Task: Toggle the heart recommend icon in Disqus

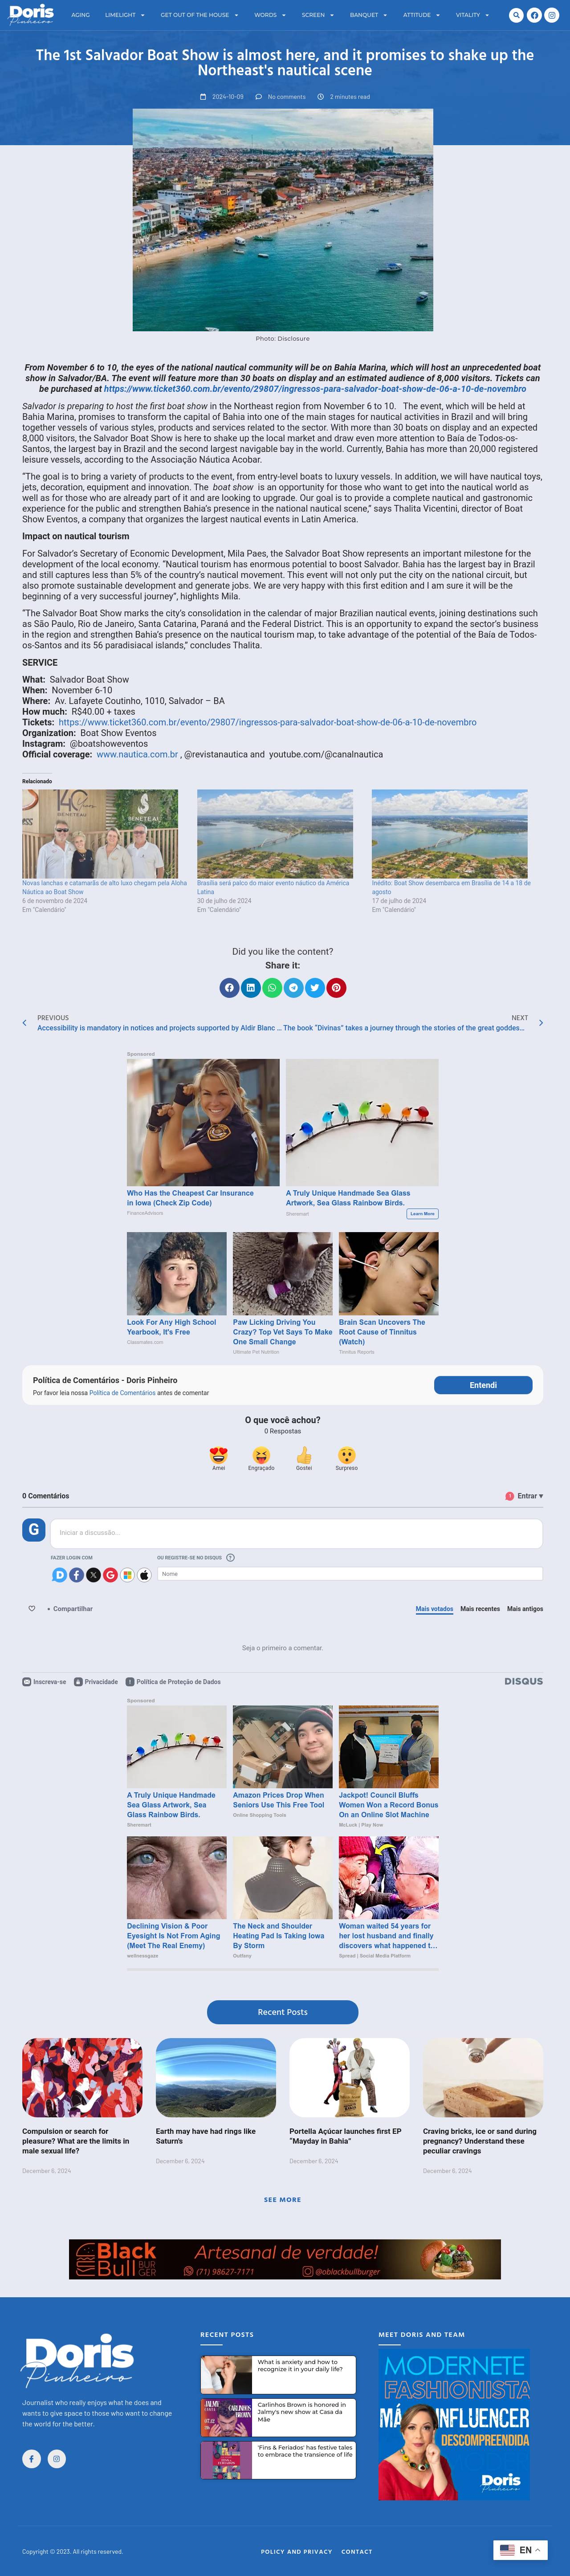Action: coord(31,1608)
